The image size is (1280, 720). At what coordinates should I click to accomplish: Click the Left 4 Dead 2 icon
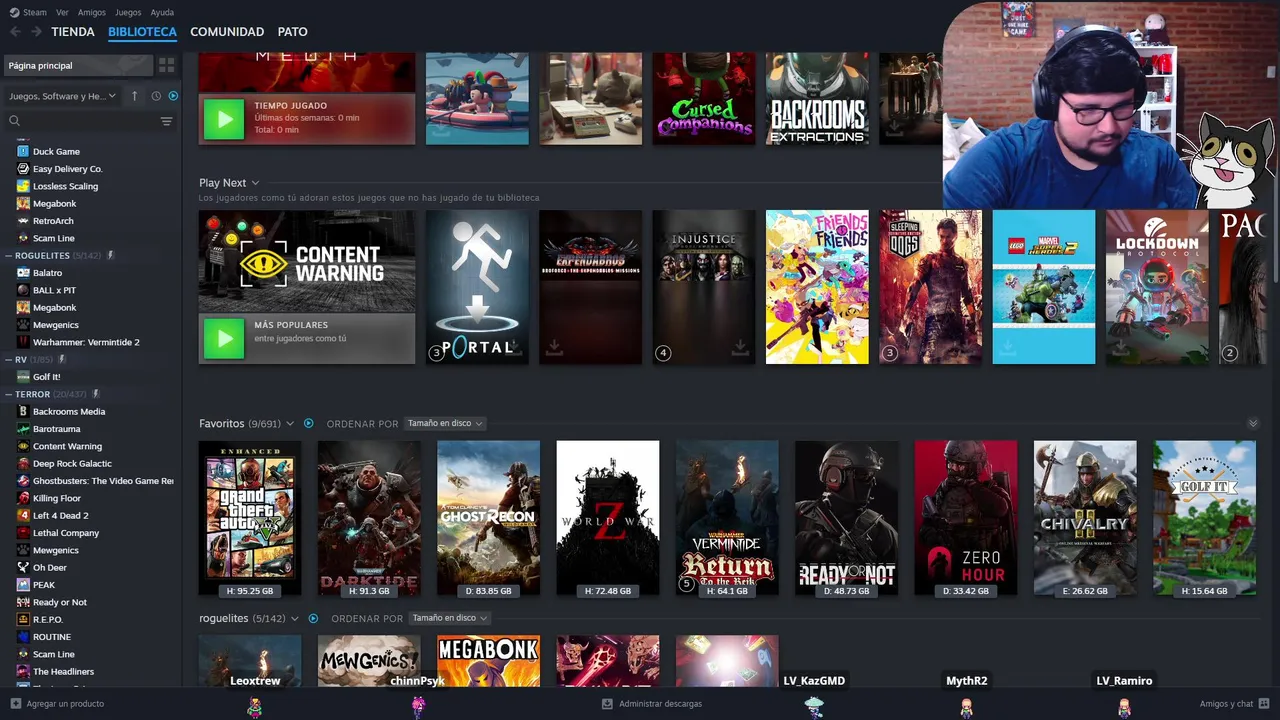click(x=23, y=516)
